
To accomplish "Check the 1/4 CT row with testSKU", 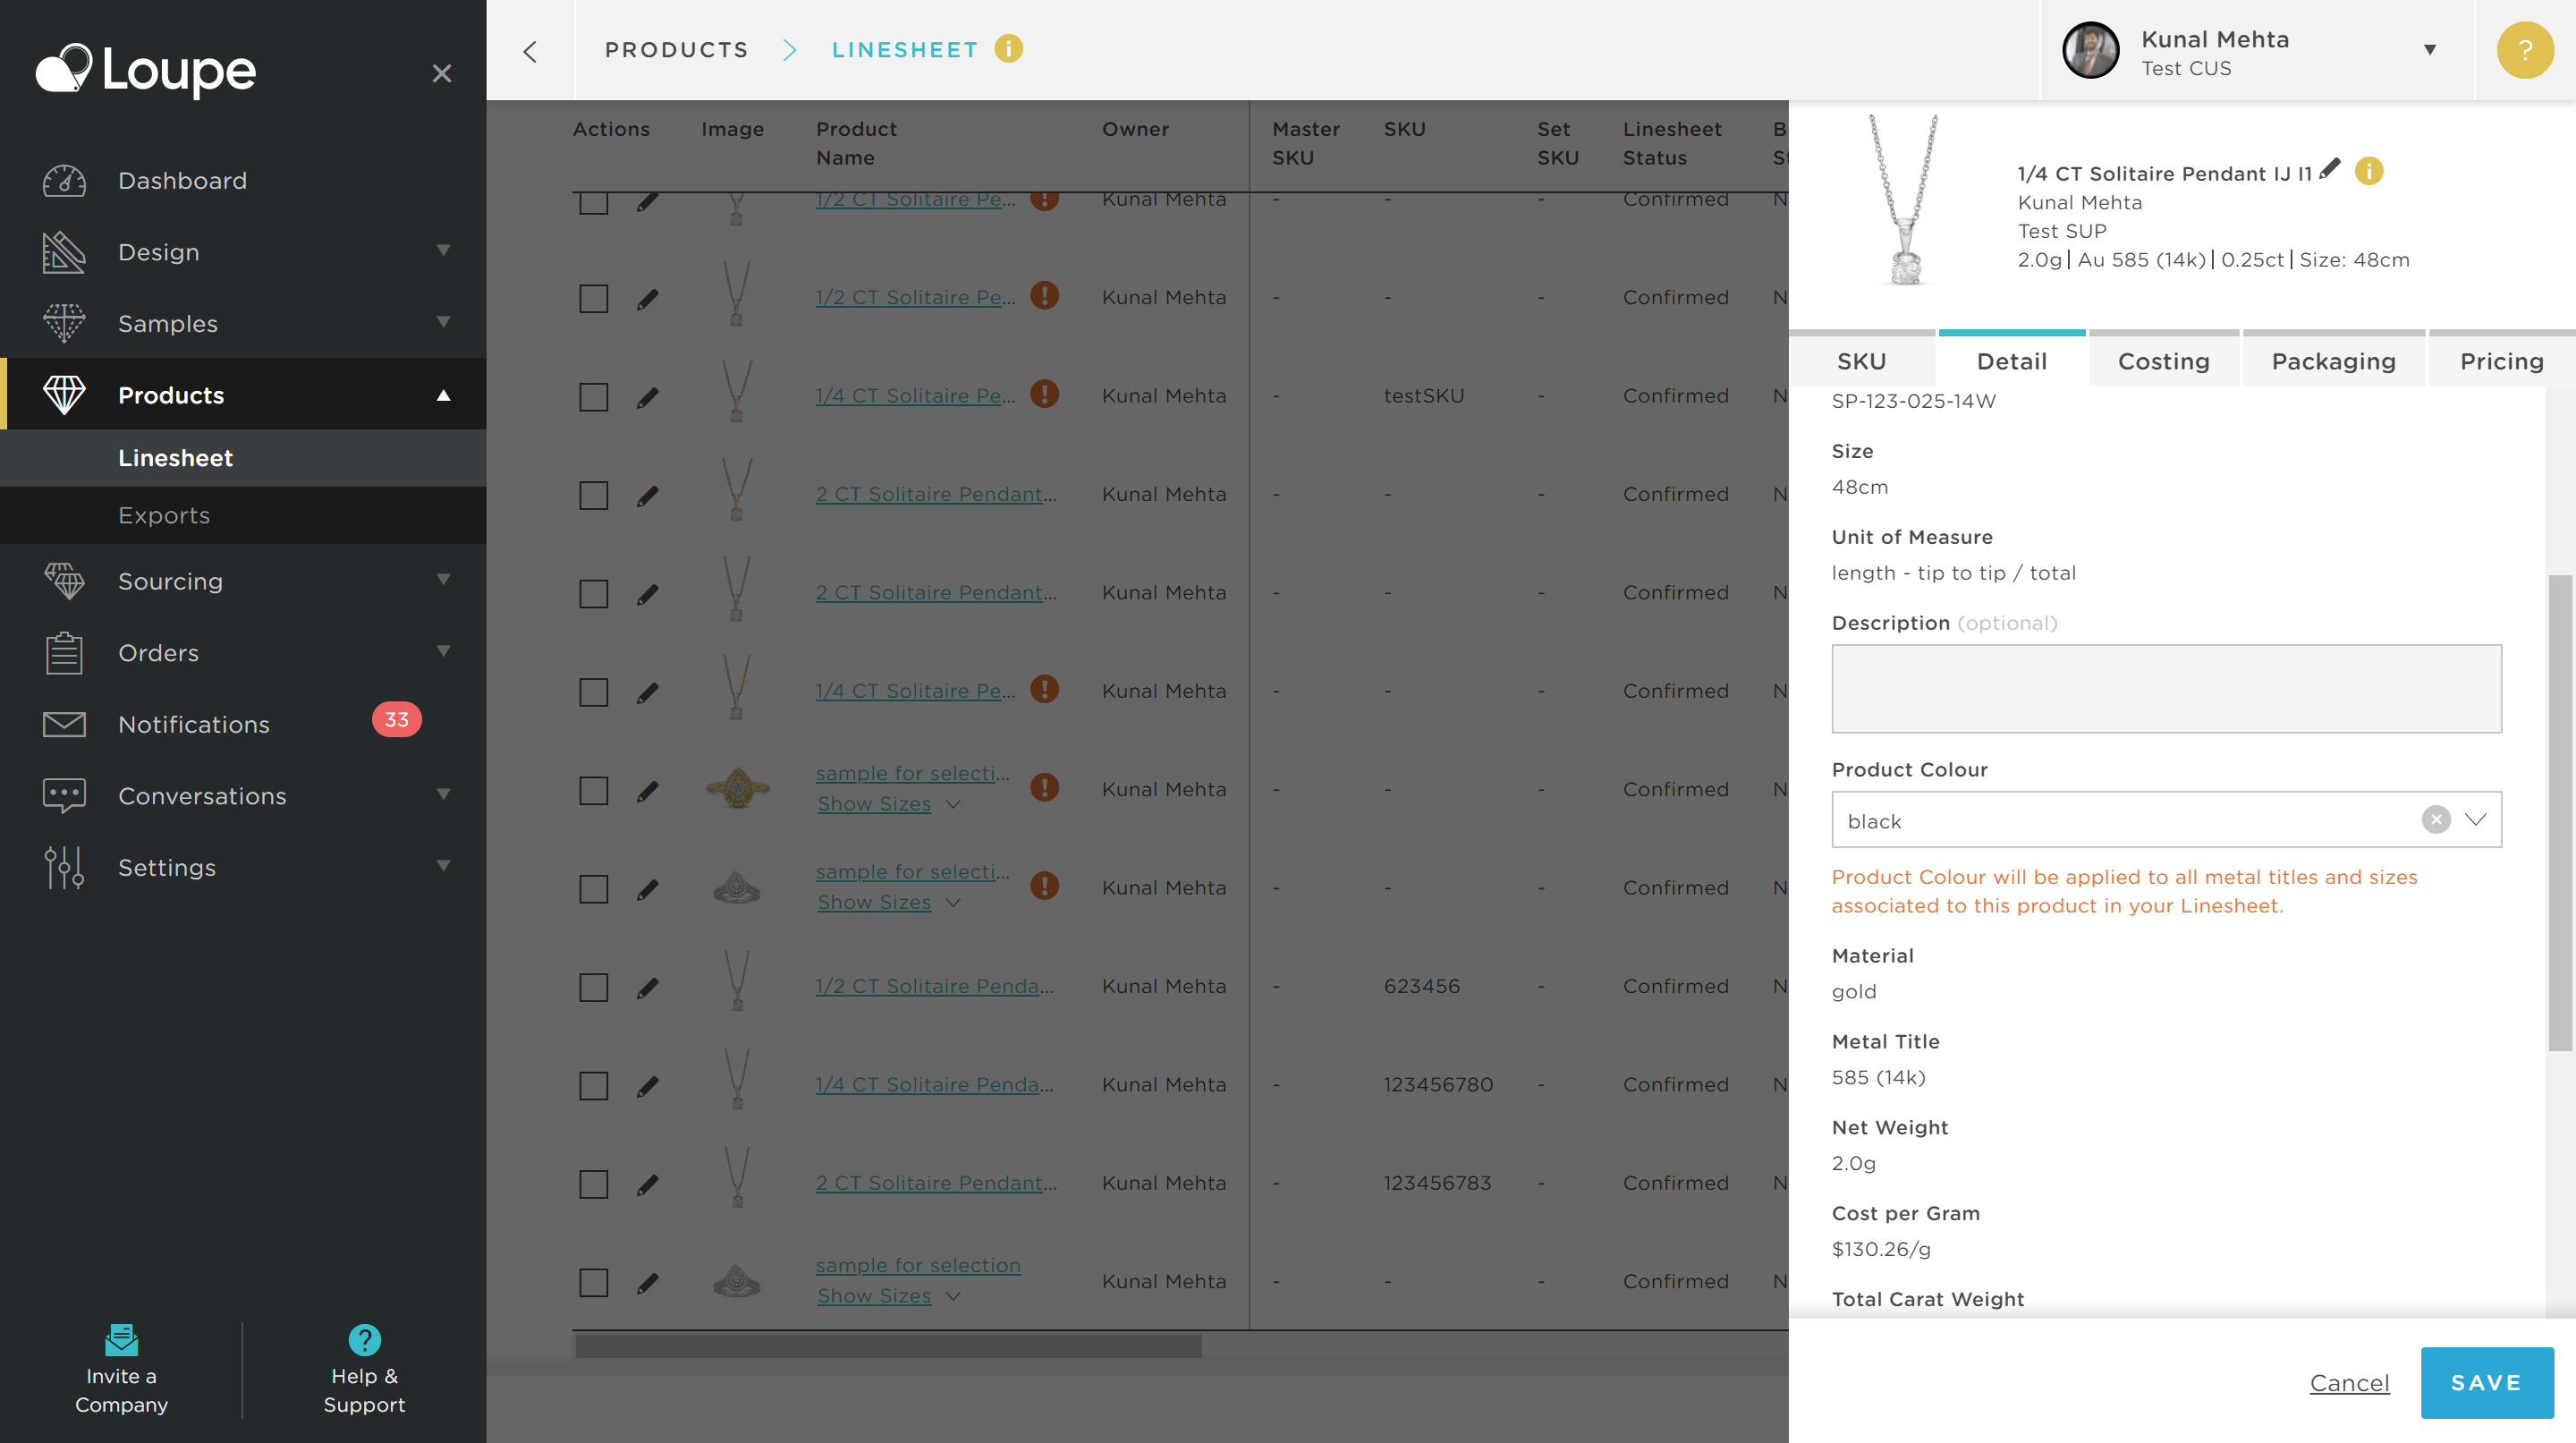I will click(593, 397).
